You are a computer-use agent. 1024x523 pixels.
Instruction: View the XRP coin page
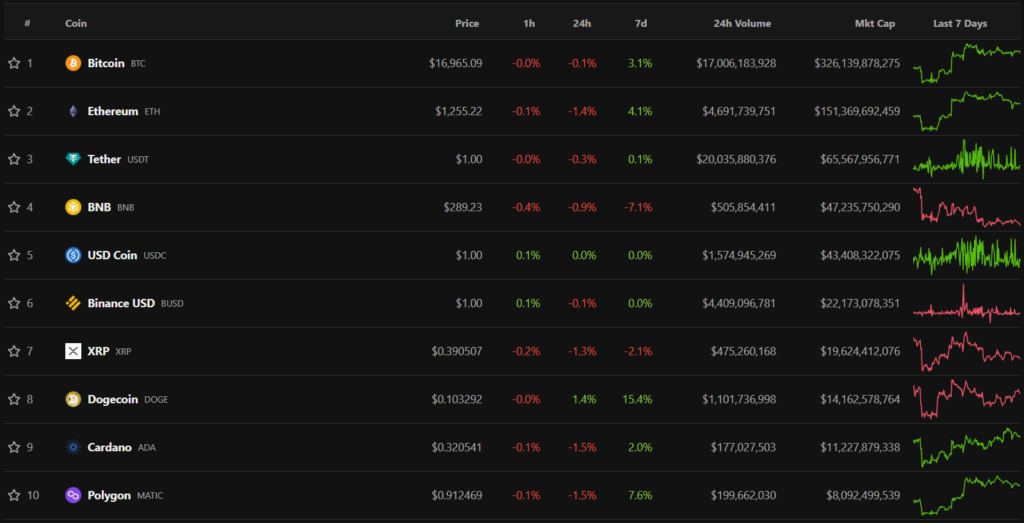98,351
